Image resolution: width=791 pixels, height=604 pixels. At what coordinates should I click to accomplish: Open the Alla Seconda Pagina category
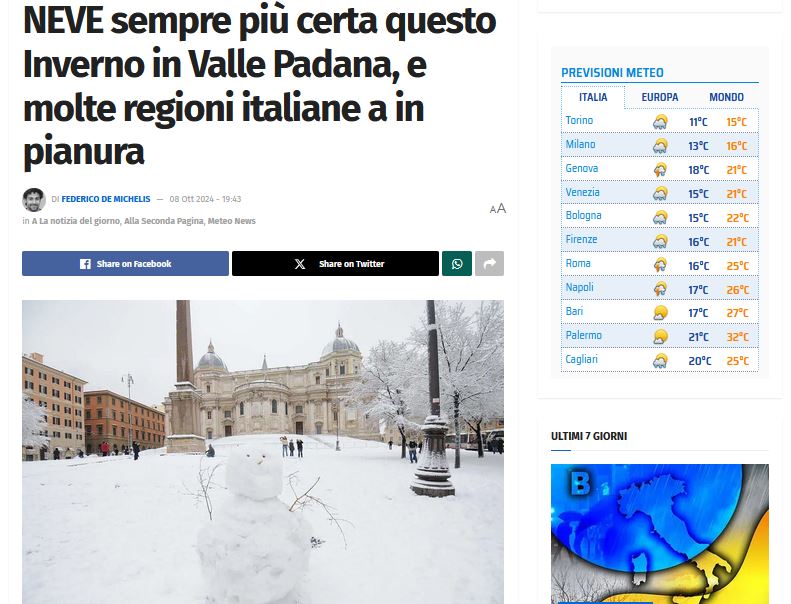pos(163,221)
